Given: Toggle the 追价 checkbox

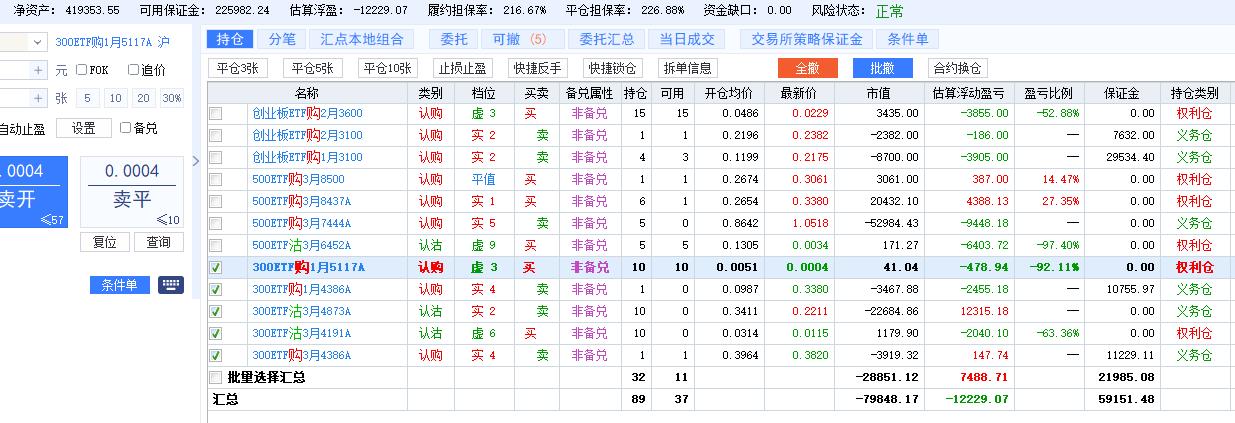Looking at the screenshot, I should (x=133, y=70).
